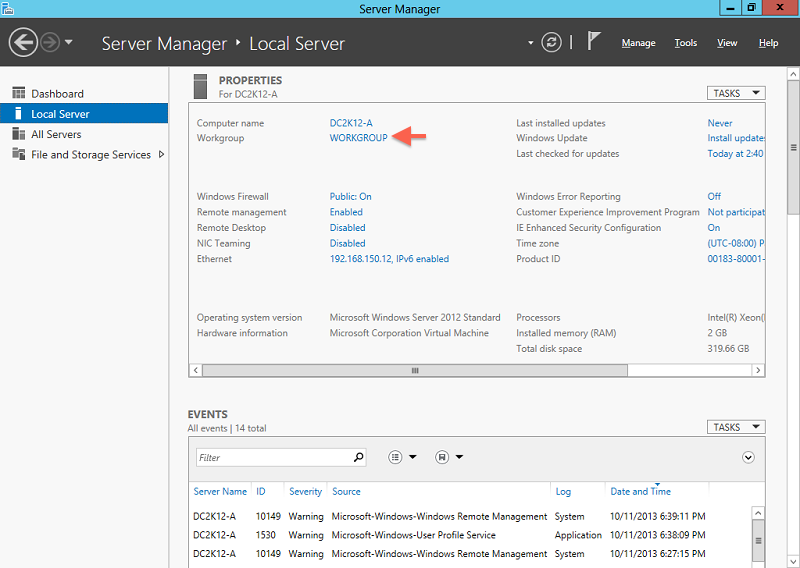Click the properties horizontal scrollbar thumb

click(x=415, y=370)
